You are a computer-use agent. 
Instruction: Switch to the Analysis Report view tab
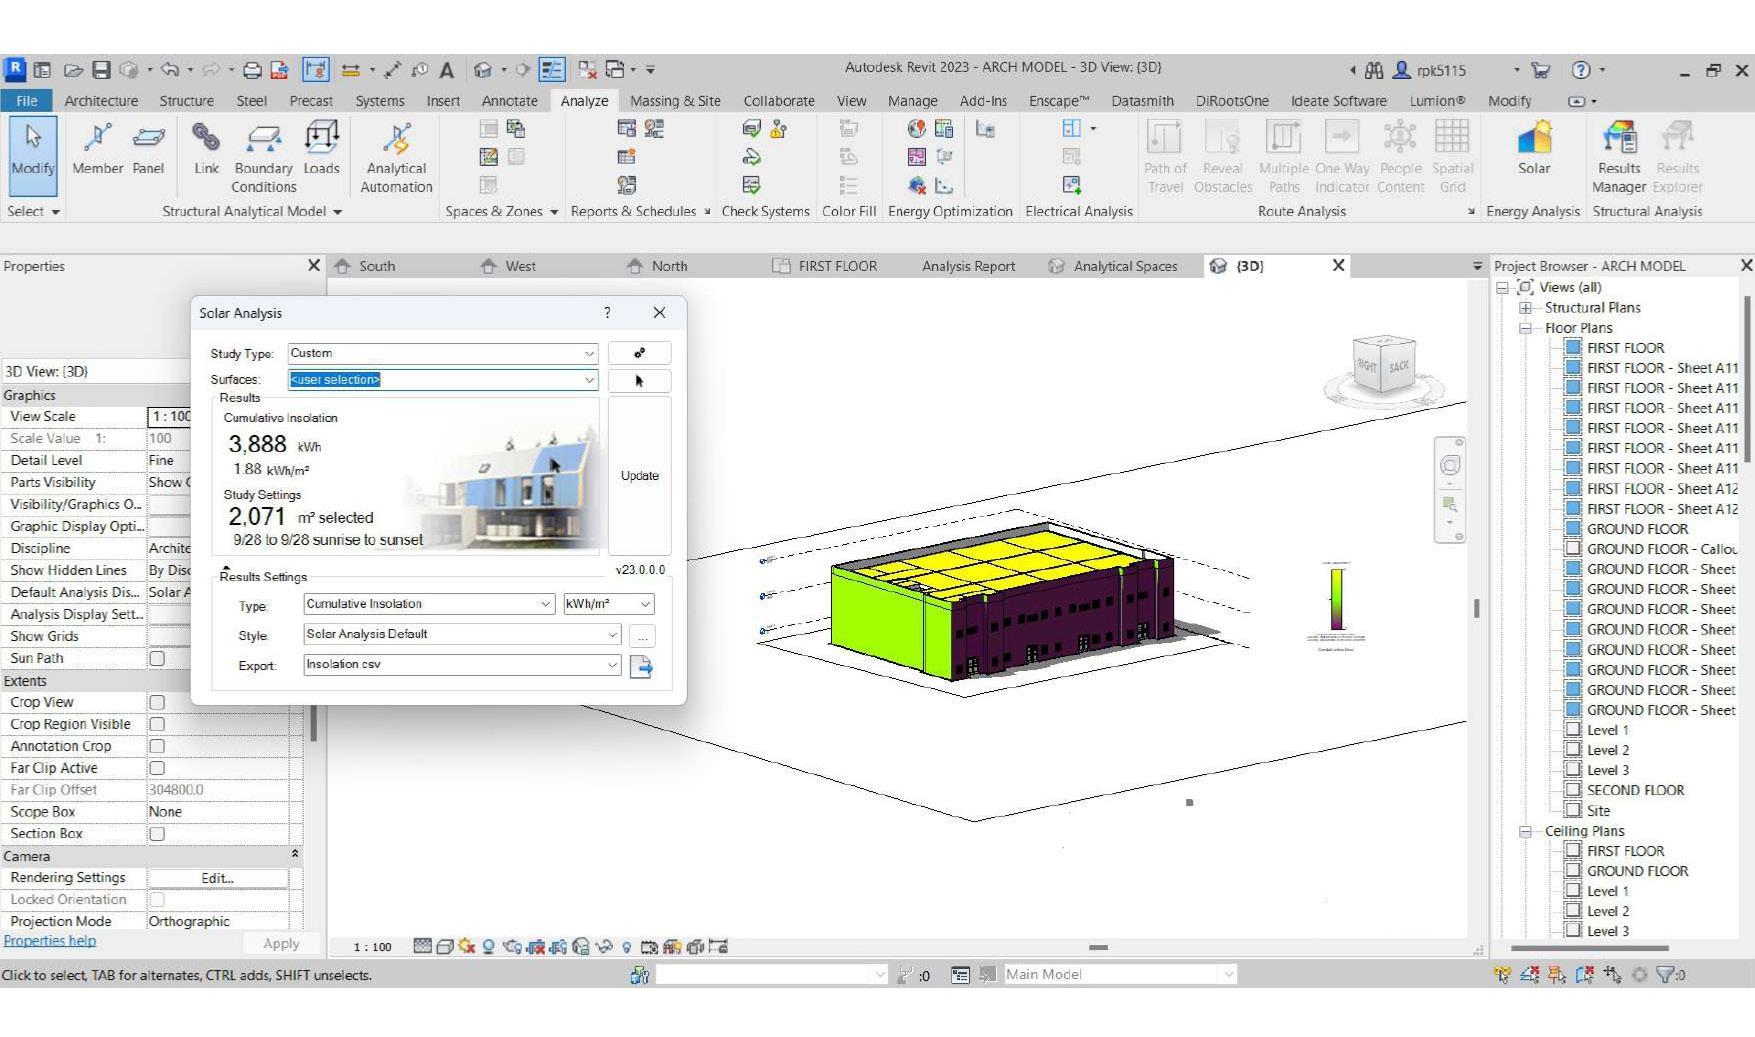[968, 266]
